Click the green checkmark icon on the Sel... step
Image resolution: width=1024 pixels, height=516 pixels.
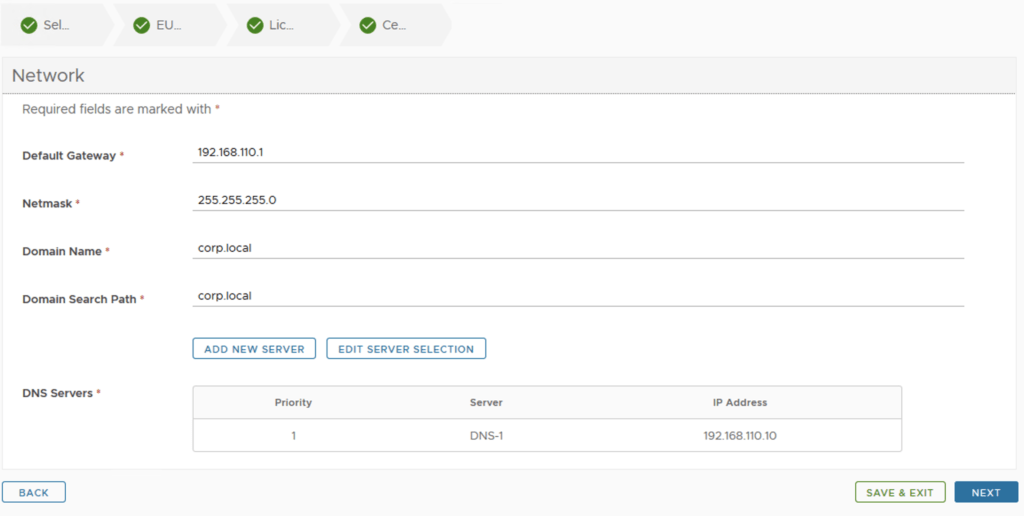pos(29,25)
